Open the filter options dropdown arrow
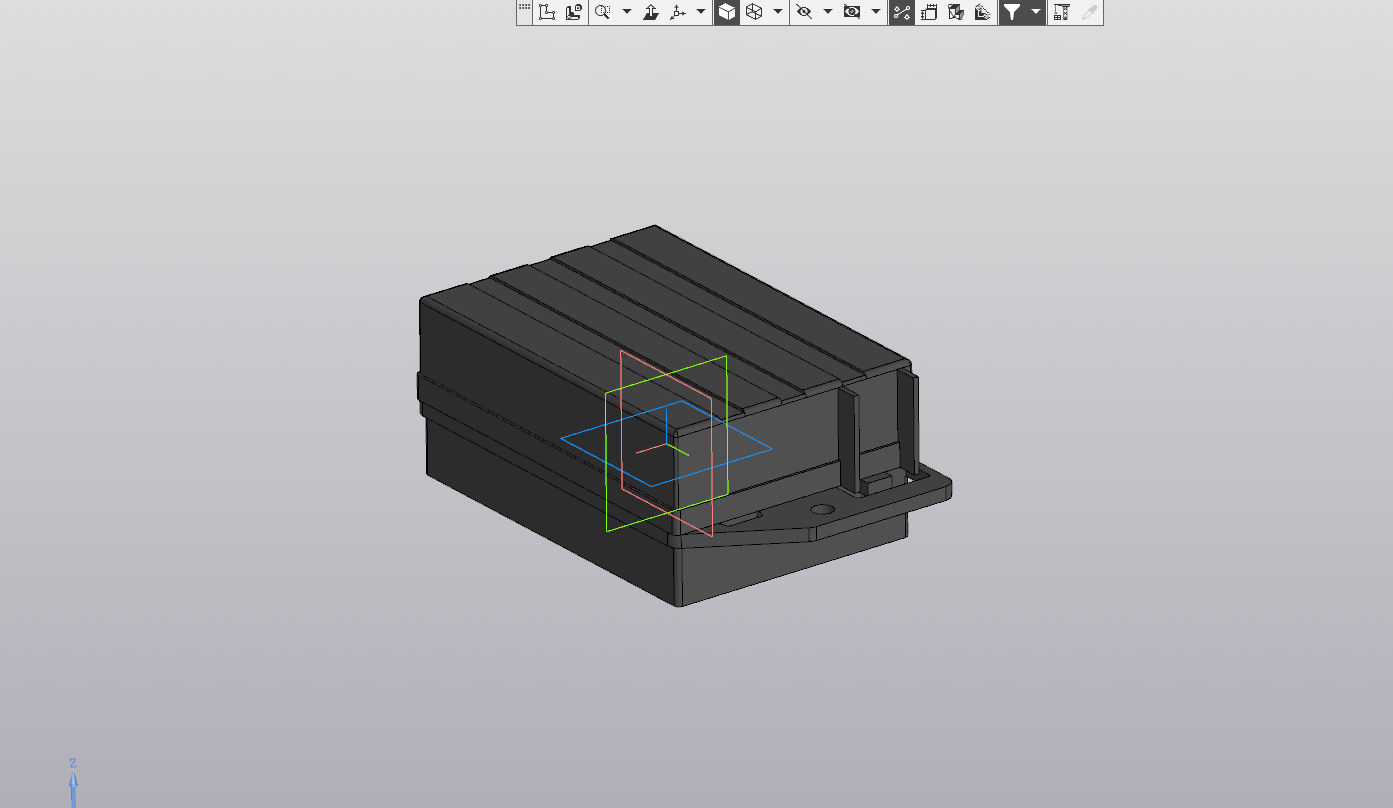 1036,12
